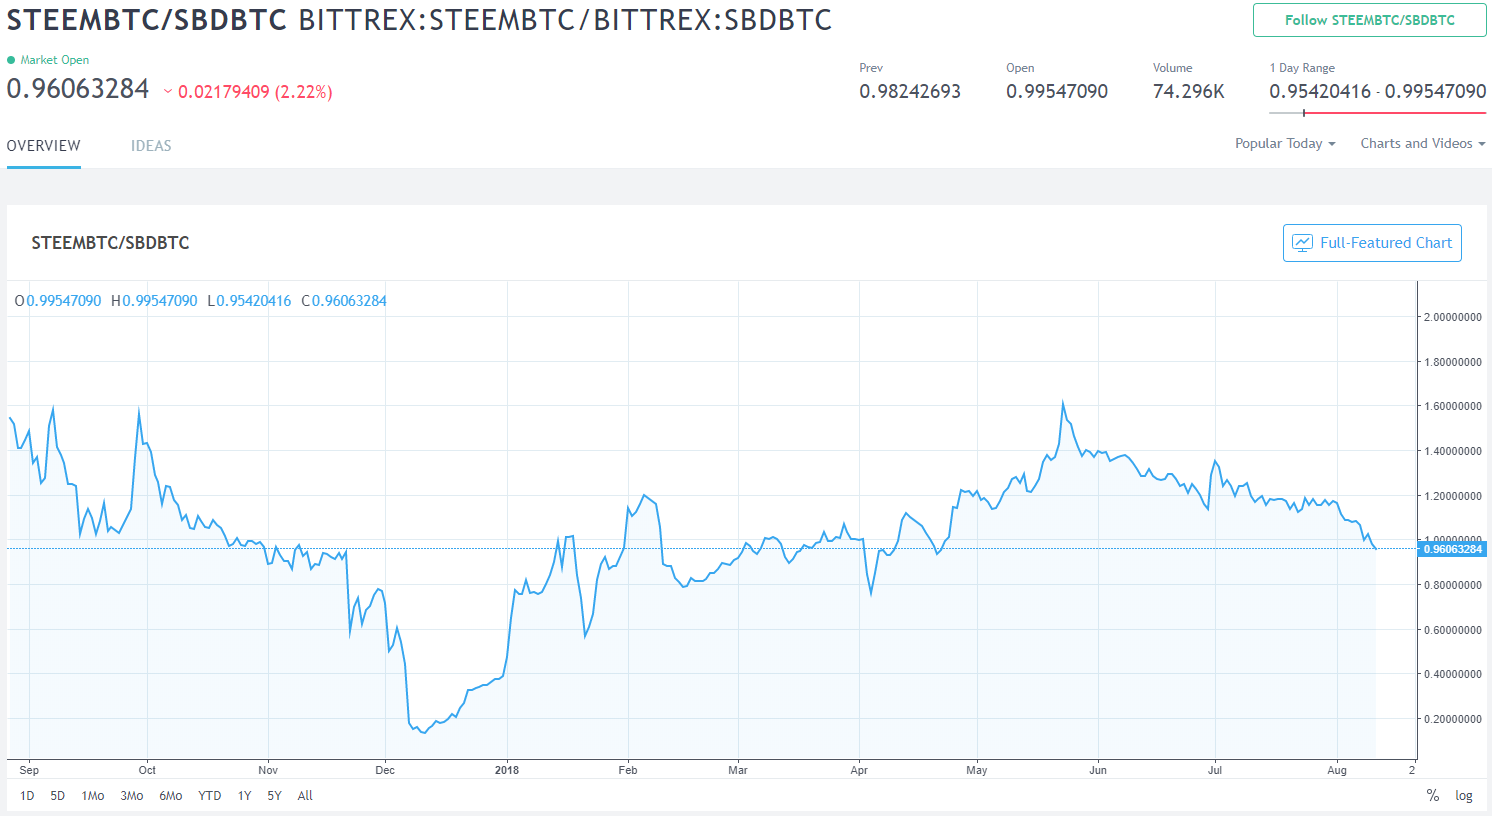Select the All time range
Screen dimensions: 1492x816
(305, 796)
